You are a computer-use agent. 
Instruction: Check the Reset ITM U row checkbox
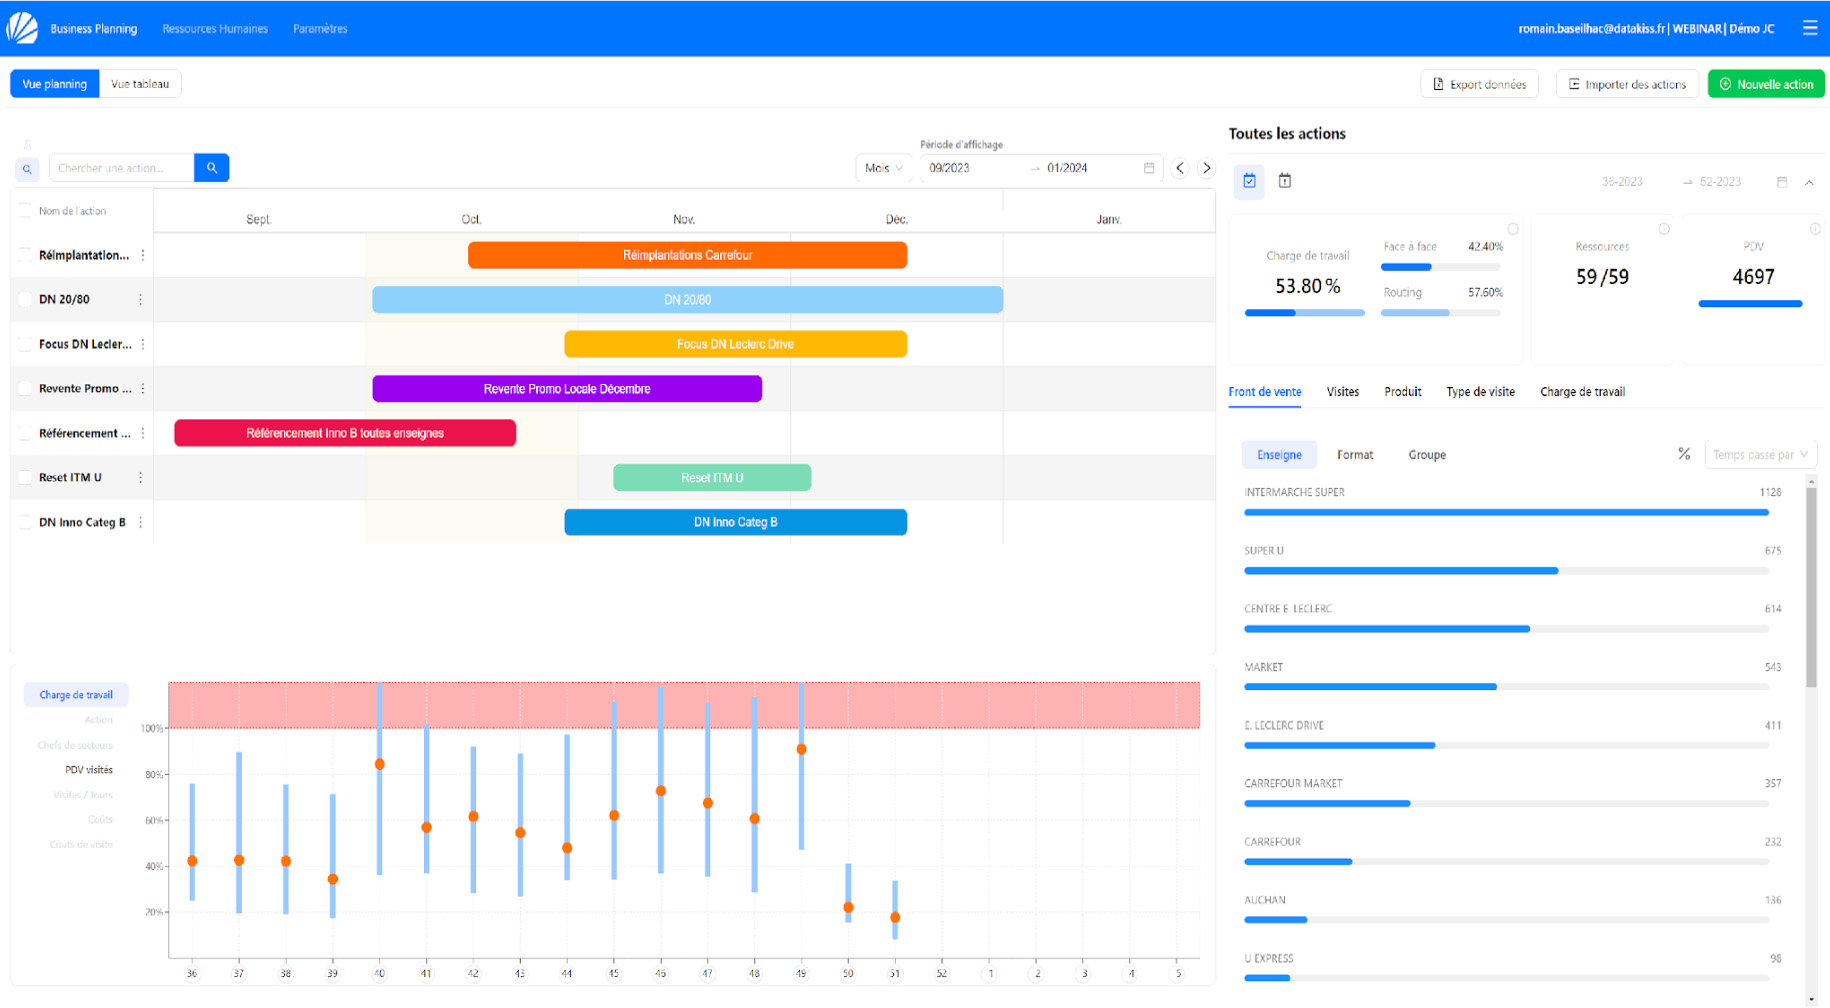click(25, 477)
